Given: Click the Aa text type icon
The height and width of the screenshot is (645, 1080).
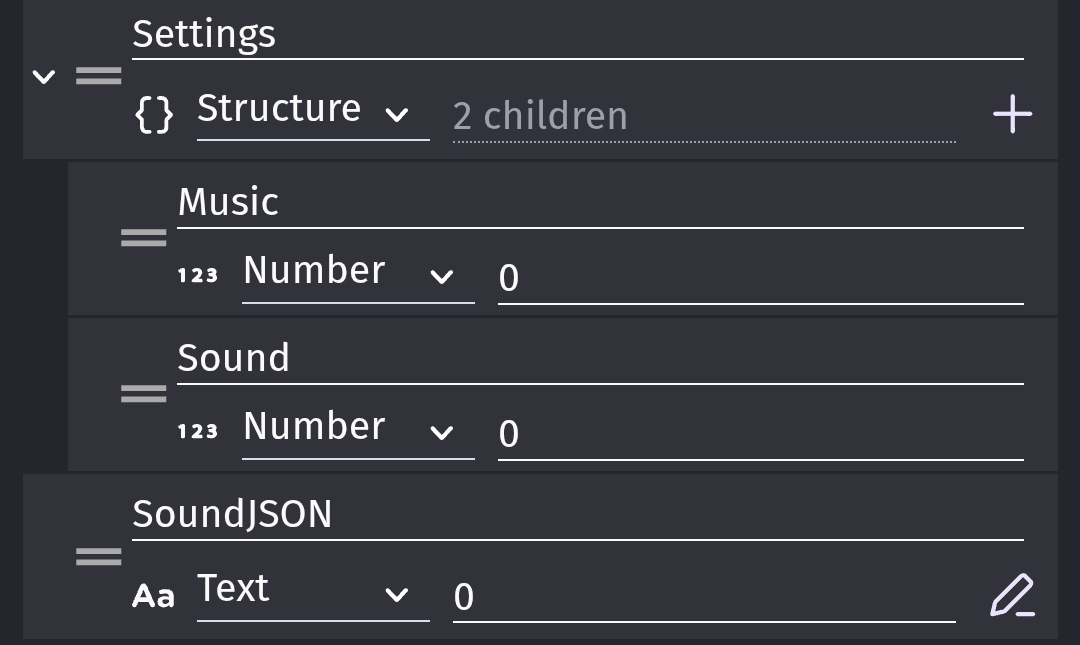Looking at the screenshot, I should [154, 596].
